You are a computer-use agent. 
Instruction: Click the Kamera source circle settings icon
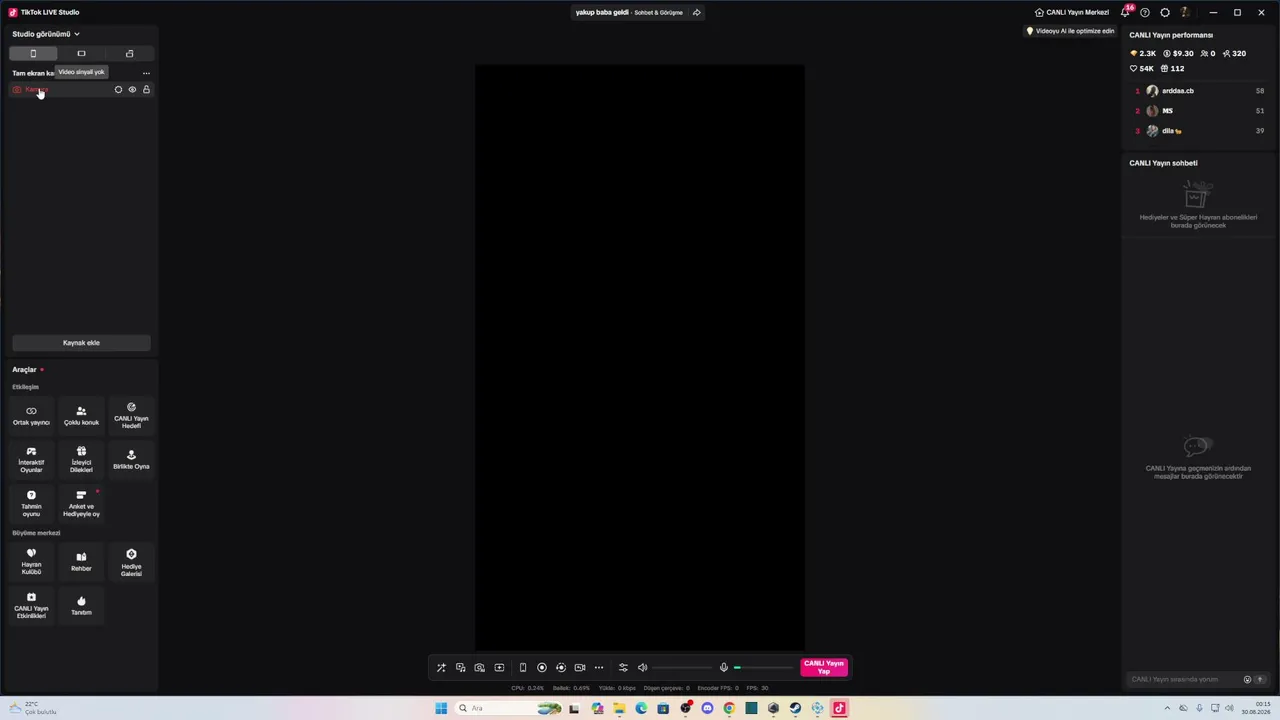[118, 90]
